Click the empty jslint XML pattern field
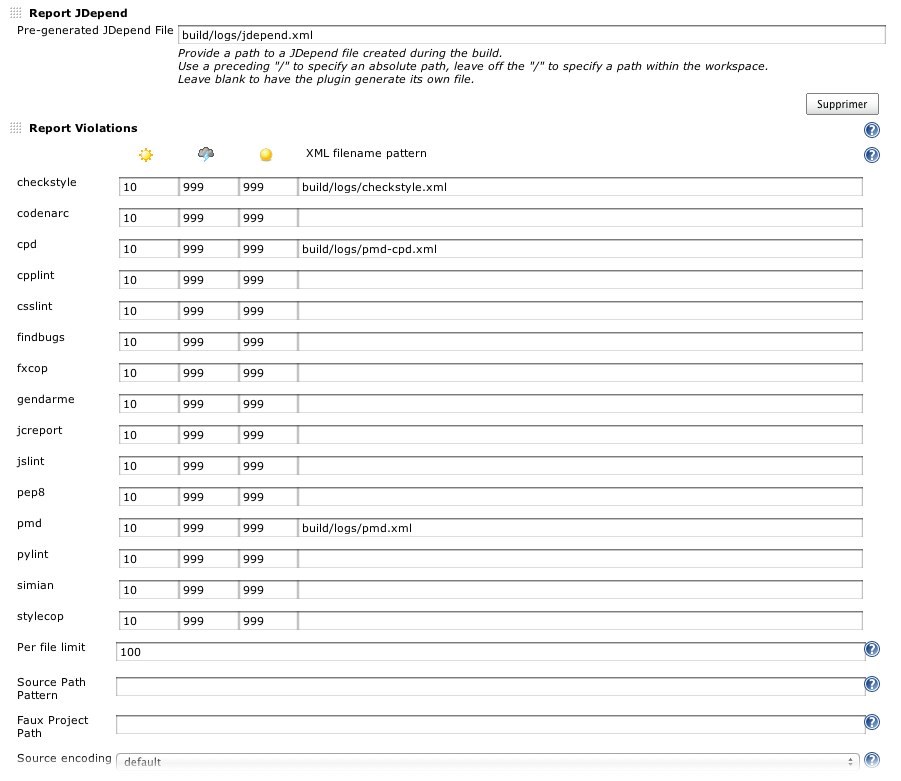Image resolution: width=901 pixels, height=781 pixels. 580,466
